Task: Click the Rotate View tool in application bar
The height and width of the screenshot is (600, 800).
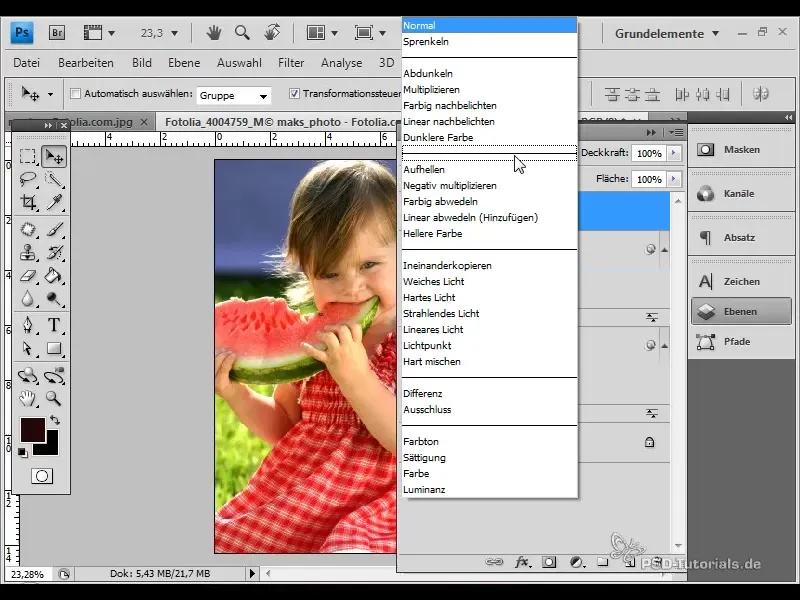Action: [x=271, y=33]
